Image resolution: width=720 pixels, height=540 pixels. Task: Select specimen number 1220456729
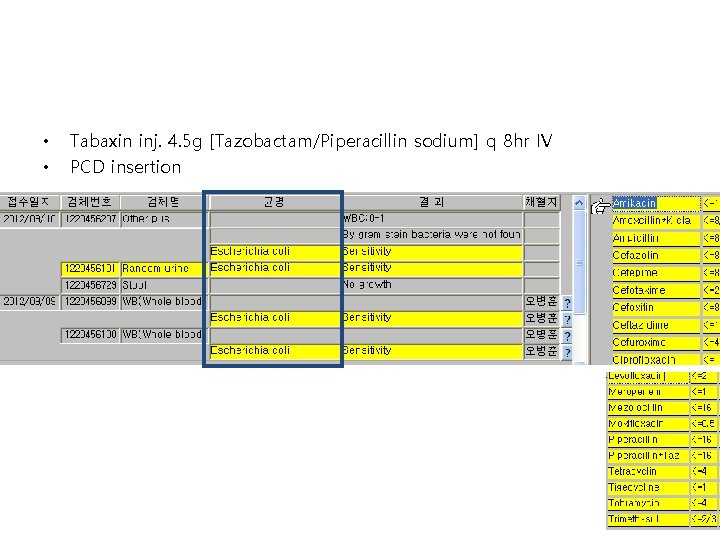coord(90,285)
